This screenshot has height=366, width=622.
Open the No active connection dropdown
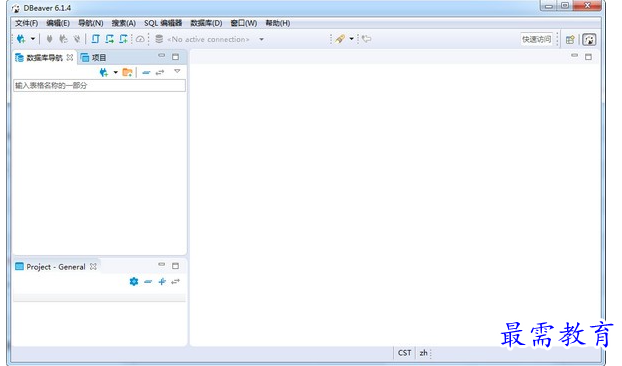(261, 39)
